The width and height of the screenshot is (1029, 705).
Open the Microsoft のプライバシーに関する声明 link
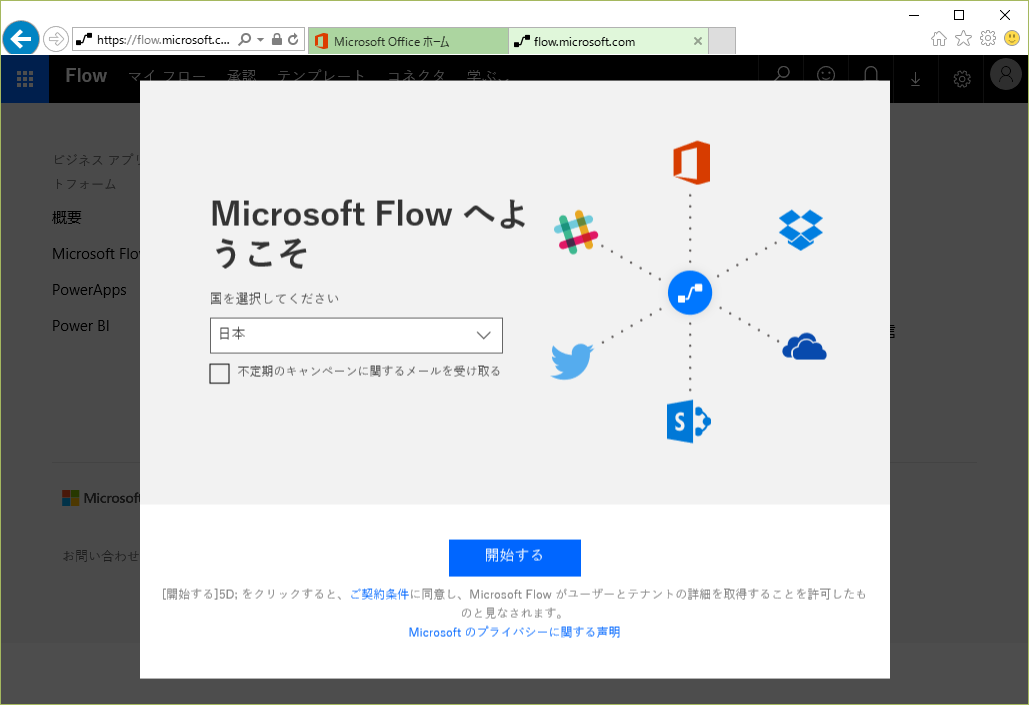(514, 632)
